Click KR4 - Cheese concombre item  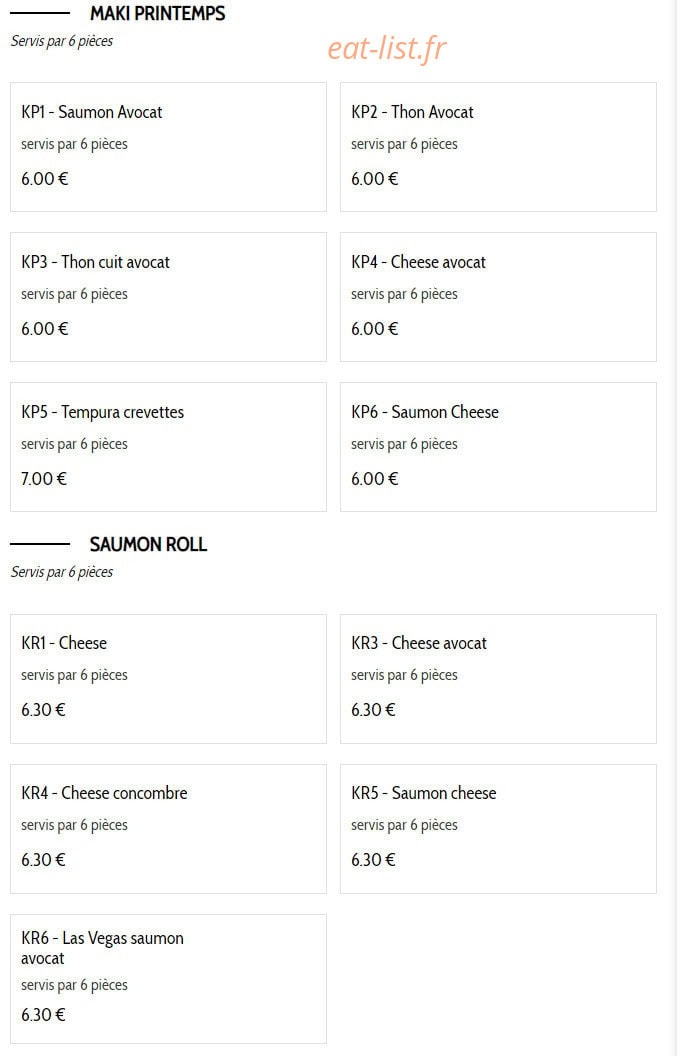click(x=168, y=829)
